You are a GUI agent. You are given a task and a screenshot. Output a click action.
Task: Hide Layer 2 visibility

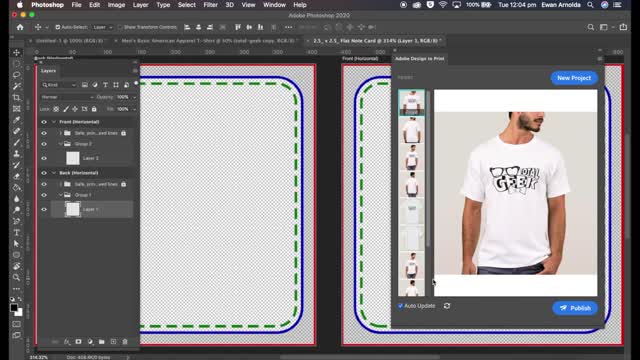(x=44, y=158)
